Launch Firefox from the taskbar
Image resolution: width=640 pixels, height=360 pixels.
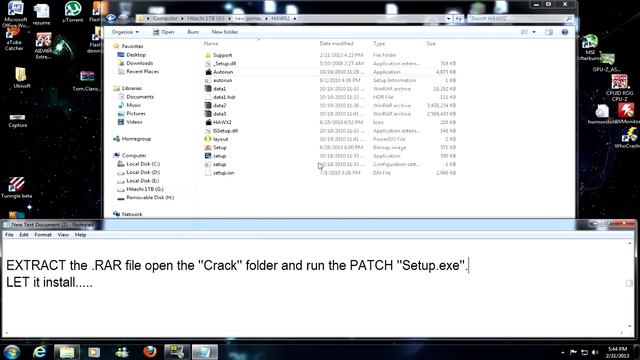click(149, 352)
